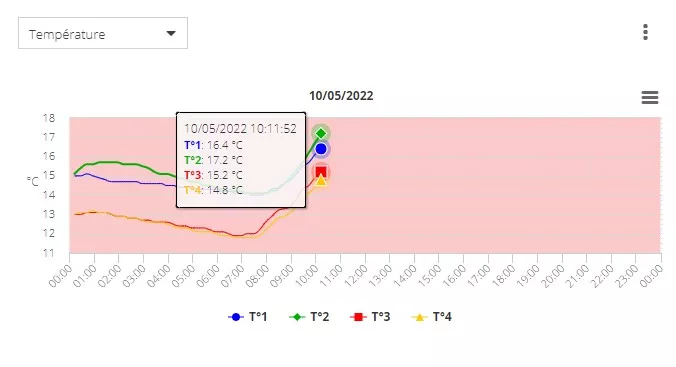This screenshot has height=367, width=676.
Task: Expand the Température dropdown arrow
Action: (x=171, y=34)
